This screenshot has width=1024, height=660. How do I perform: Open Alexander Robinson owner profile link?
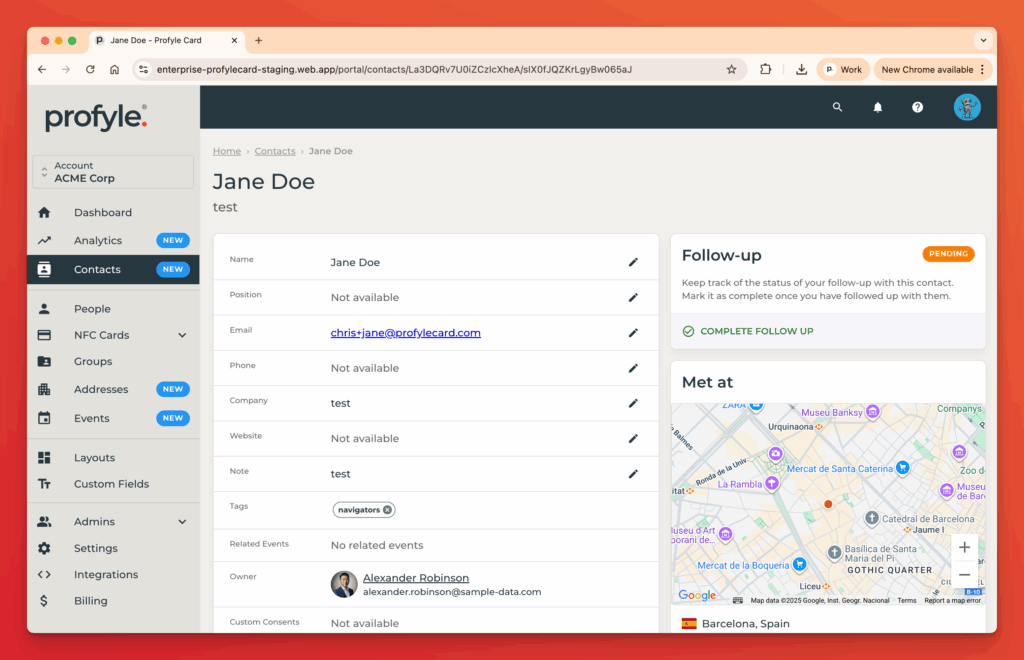click(x=415, y=578)
